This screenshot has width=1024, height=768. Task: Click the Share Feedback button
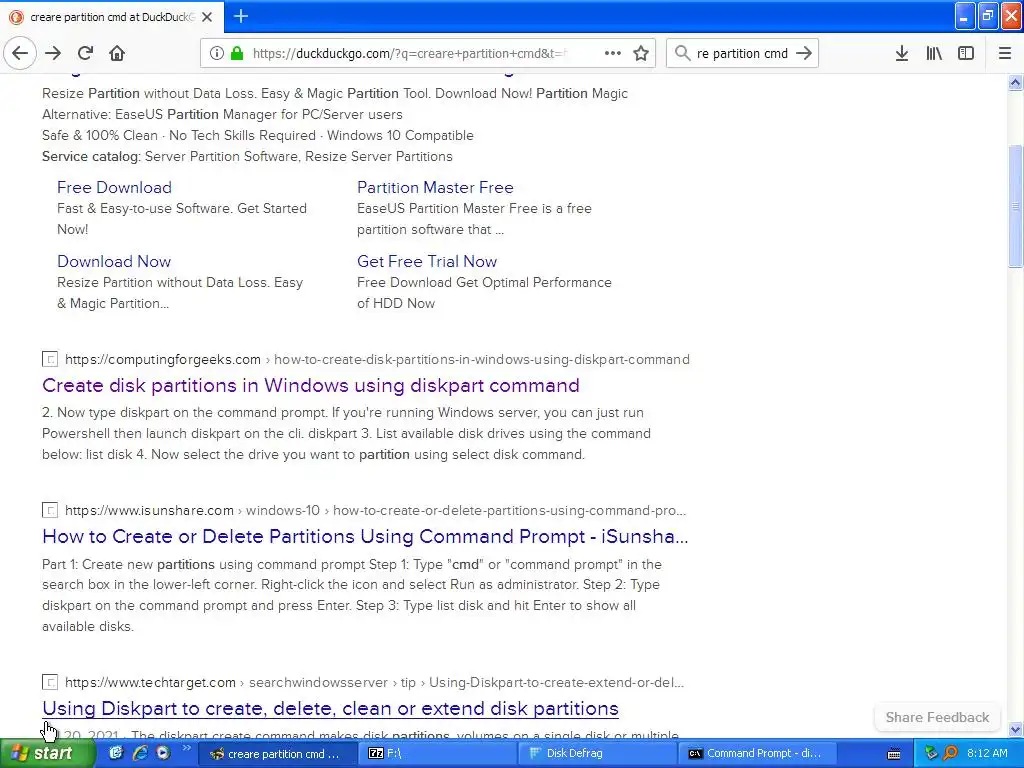[937, 717]
